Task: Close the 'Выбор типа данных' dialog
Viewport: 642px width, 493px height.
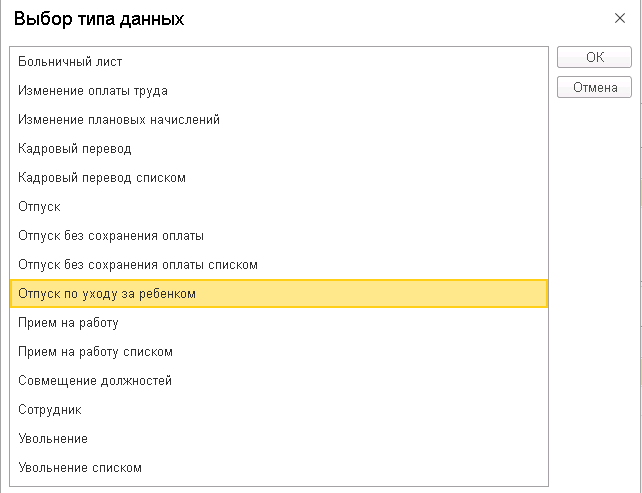Action: click(x=620, y=18)
